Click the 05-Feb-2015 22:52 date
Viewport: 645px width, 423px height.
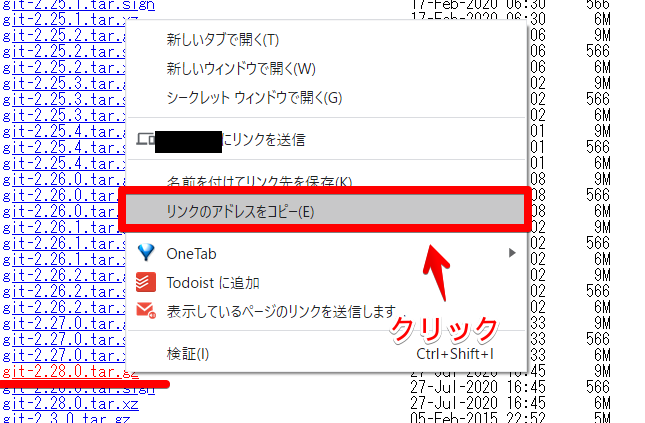point(478,417)
